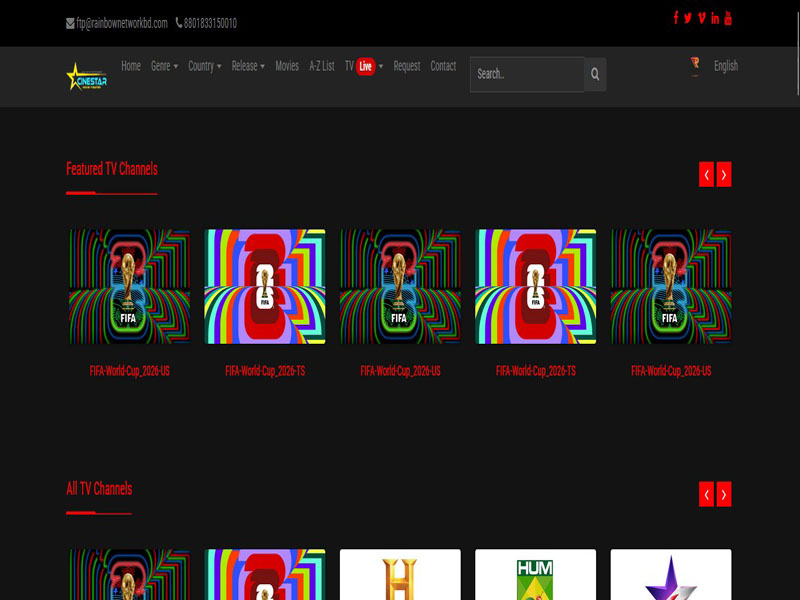Image resolution: width=800 pixels, height=600 pixels.
Task: Open the English language selector
Action: (726, 66)
